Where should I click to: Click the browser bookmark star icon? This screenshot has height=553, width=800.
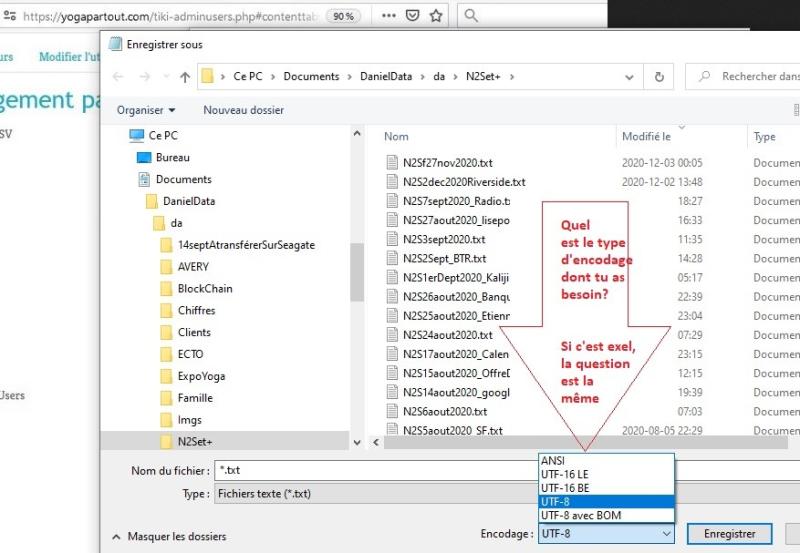(x=437, y=16)
